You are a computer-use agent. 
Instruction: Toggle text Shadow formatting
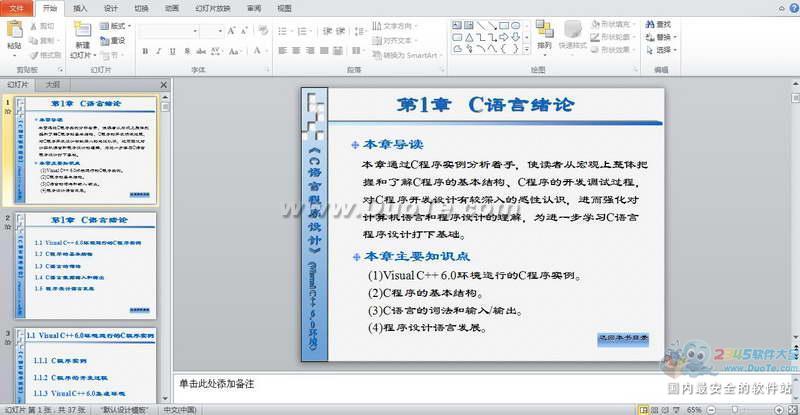tap(187, 51)
